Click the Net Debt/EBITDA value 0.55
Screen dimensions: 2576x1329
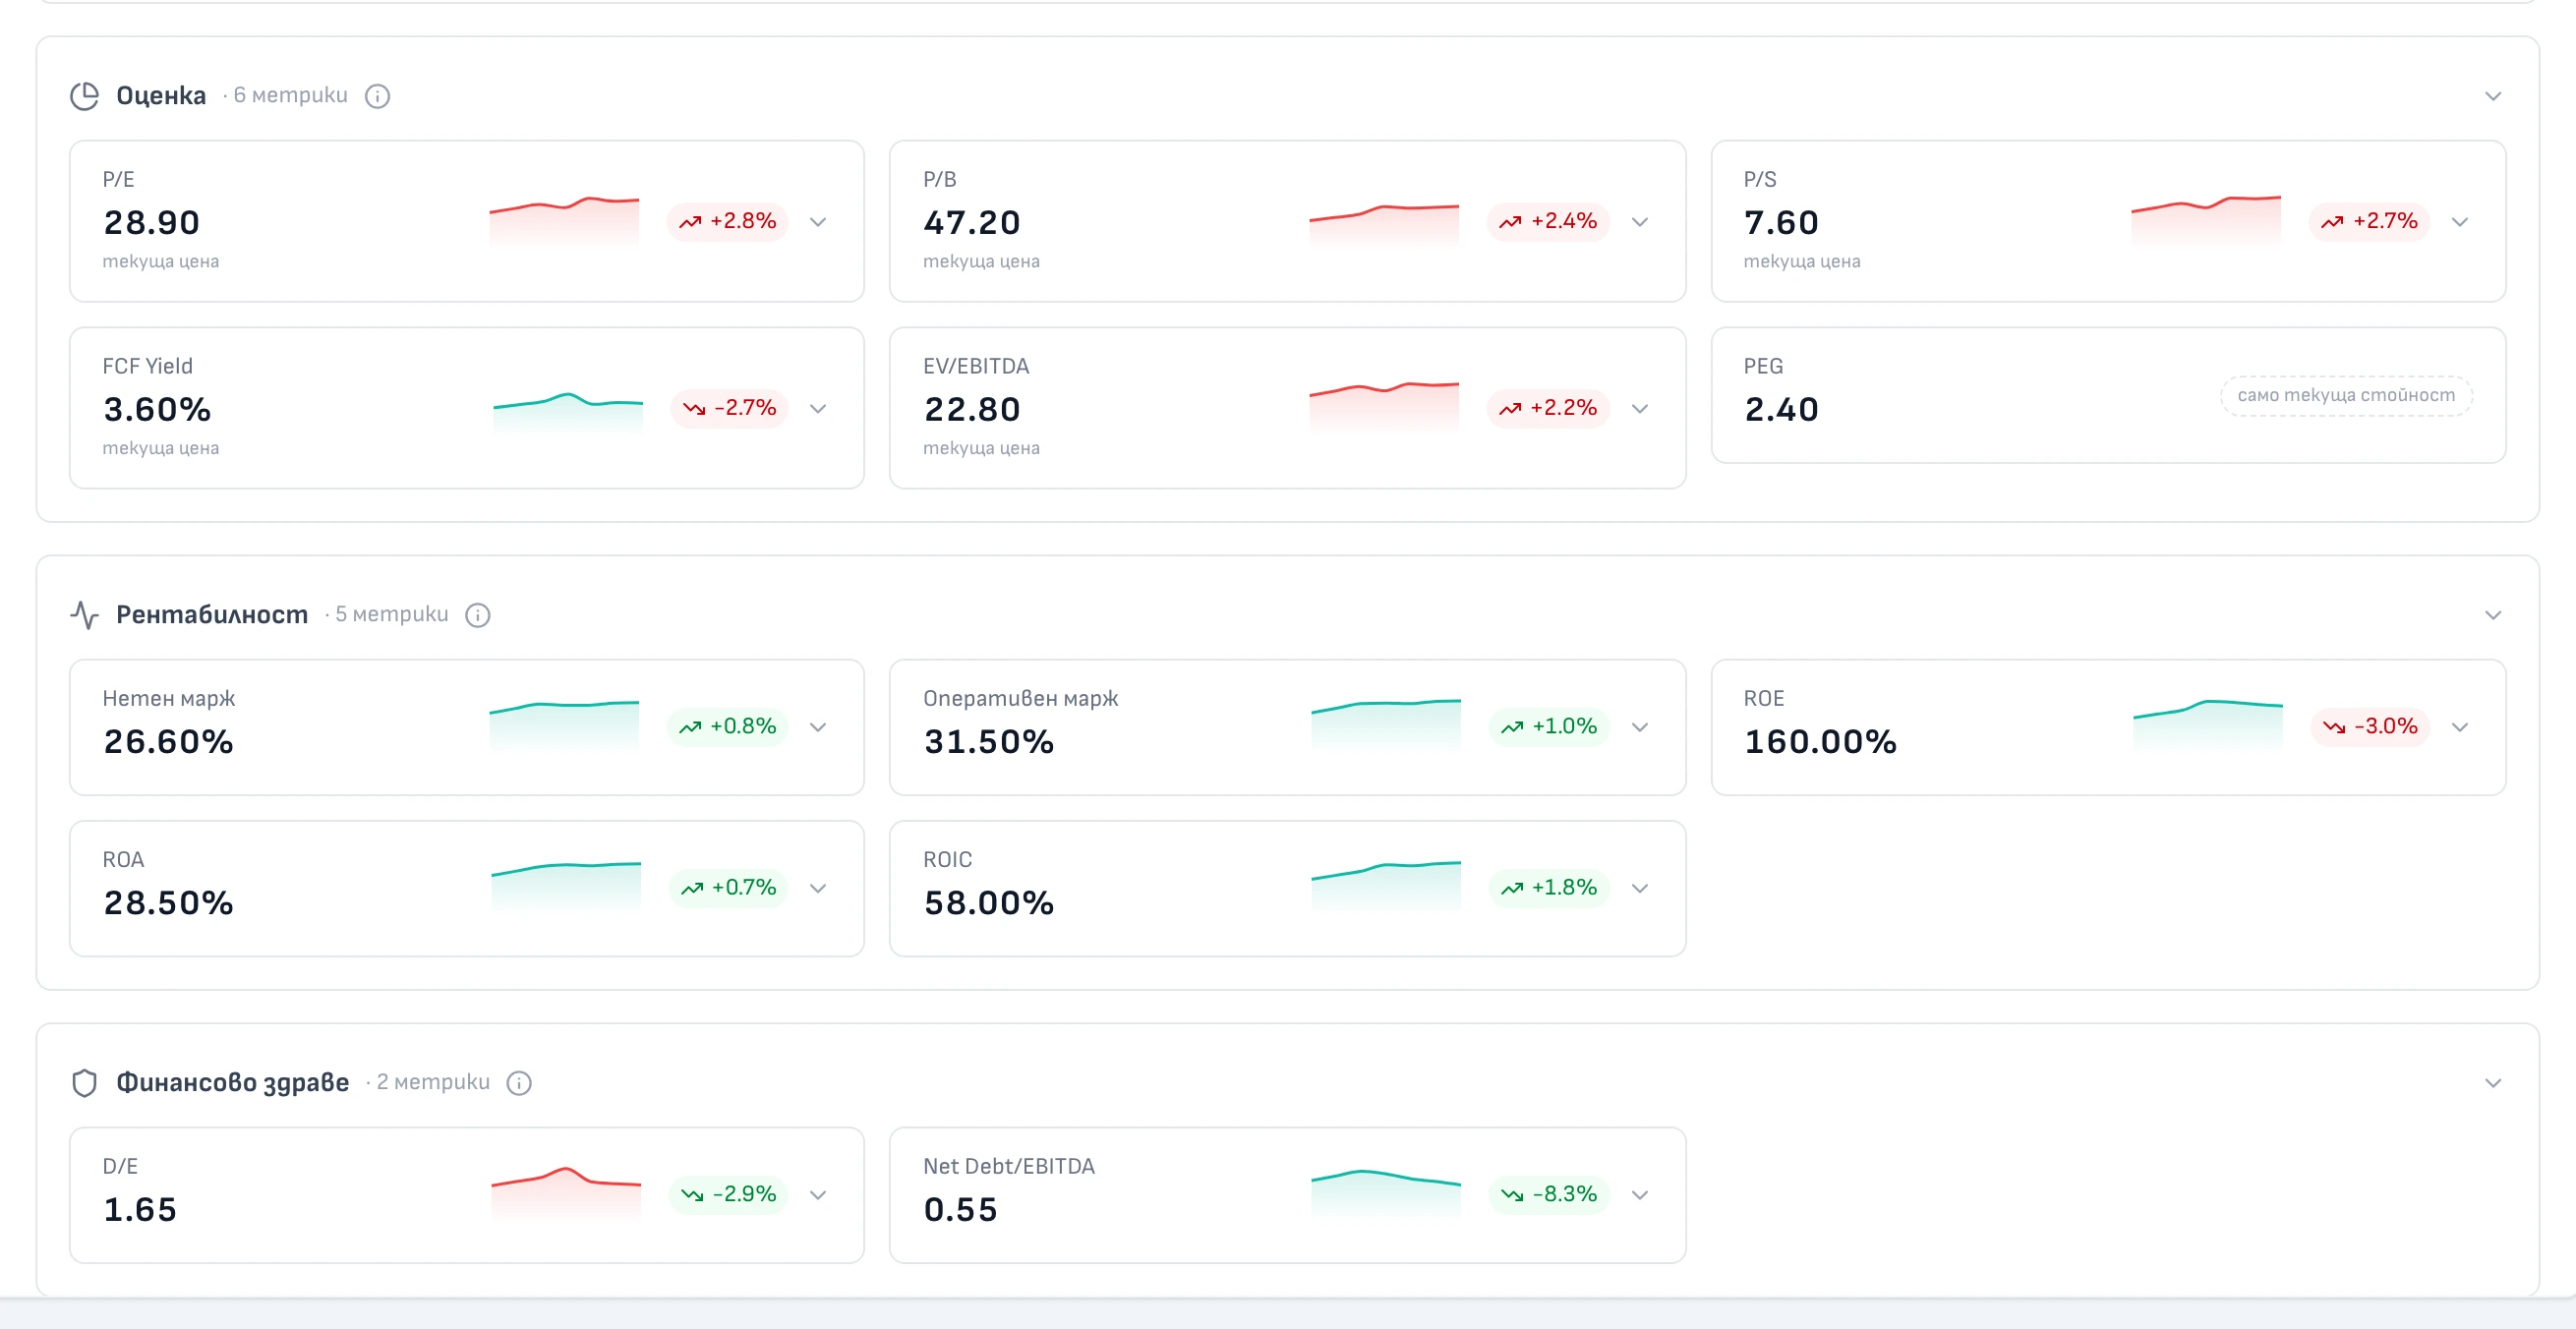click(x=960, y=1210)
